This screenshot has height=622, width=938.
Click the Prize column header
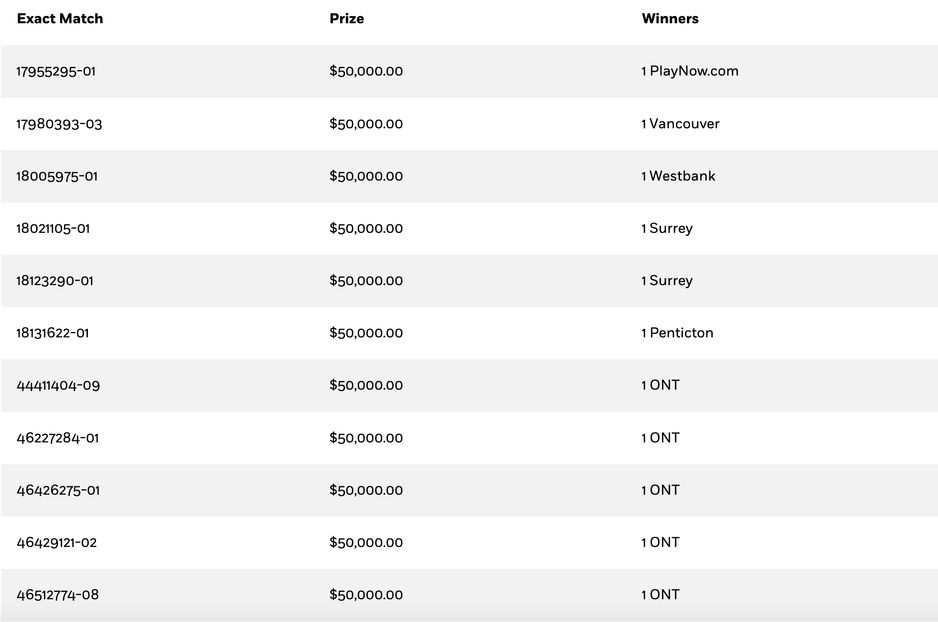pos(346,19)
